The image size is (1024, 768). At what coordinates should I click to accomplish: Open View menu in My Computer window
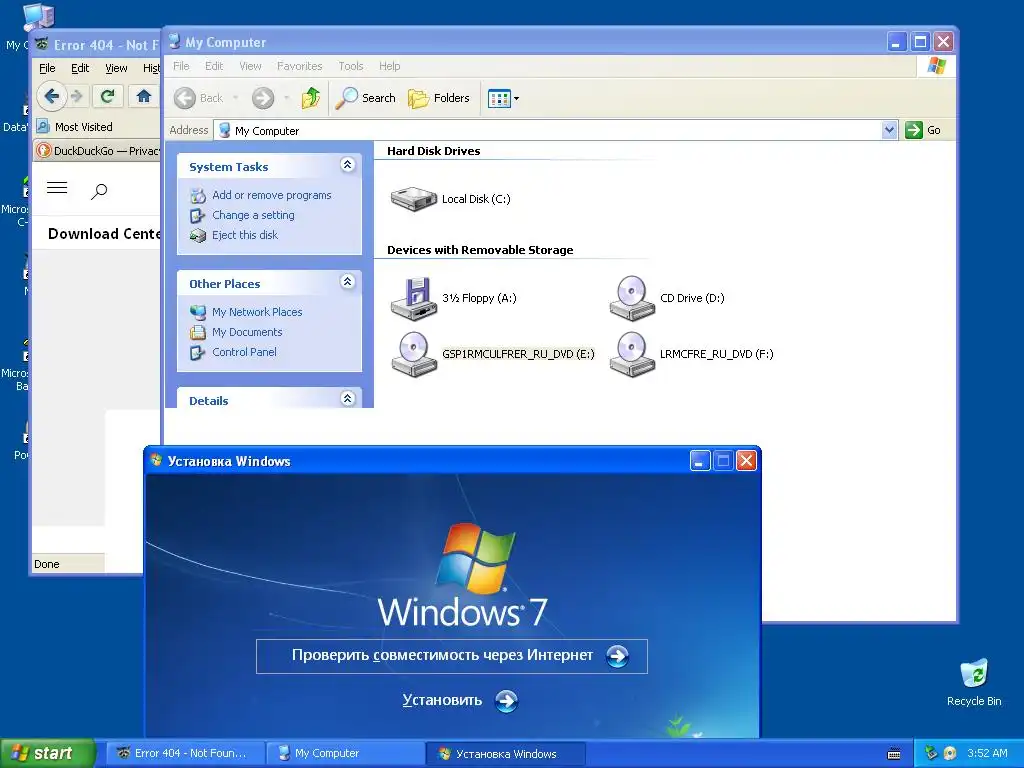[250, 66]
